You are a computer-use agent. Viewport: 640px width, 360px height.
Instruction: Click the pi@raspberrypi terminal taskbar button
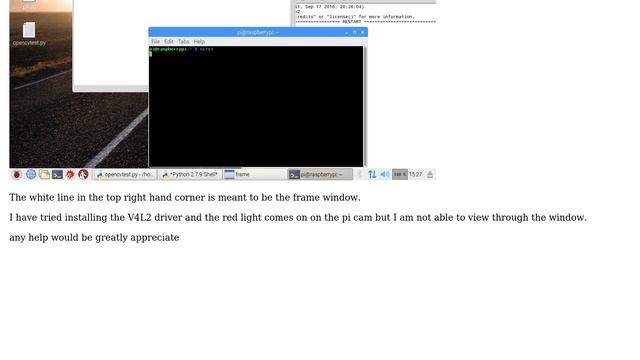point(320,174)
